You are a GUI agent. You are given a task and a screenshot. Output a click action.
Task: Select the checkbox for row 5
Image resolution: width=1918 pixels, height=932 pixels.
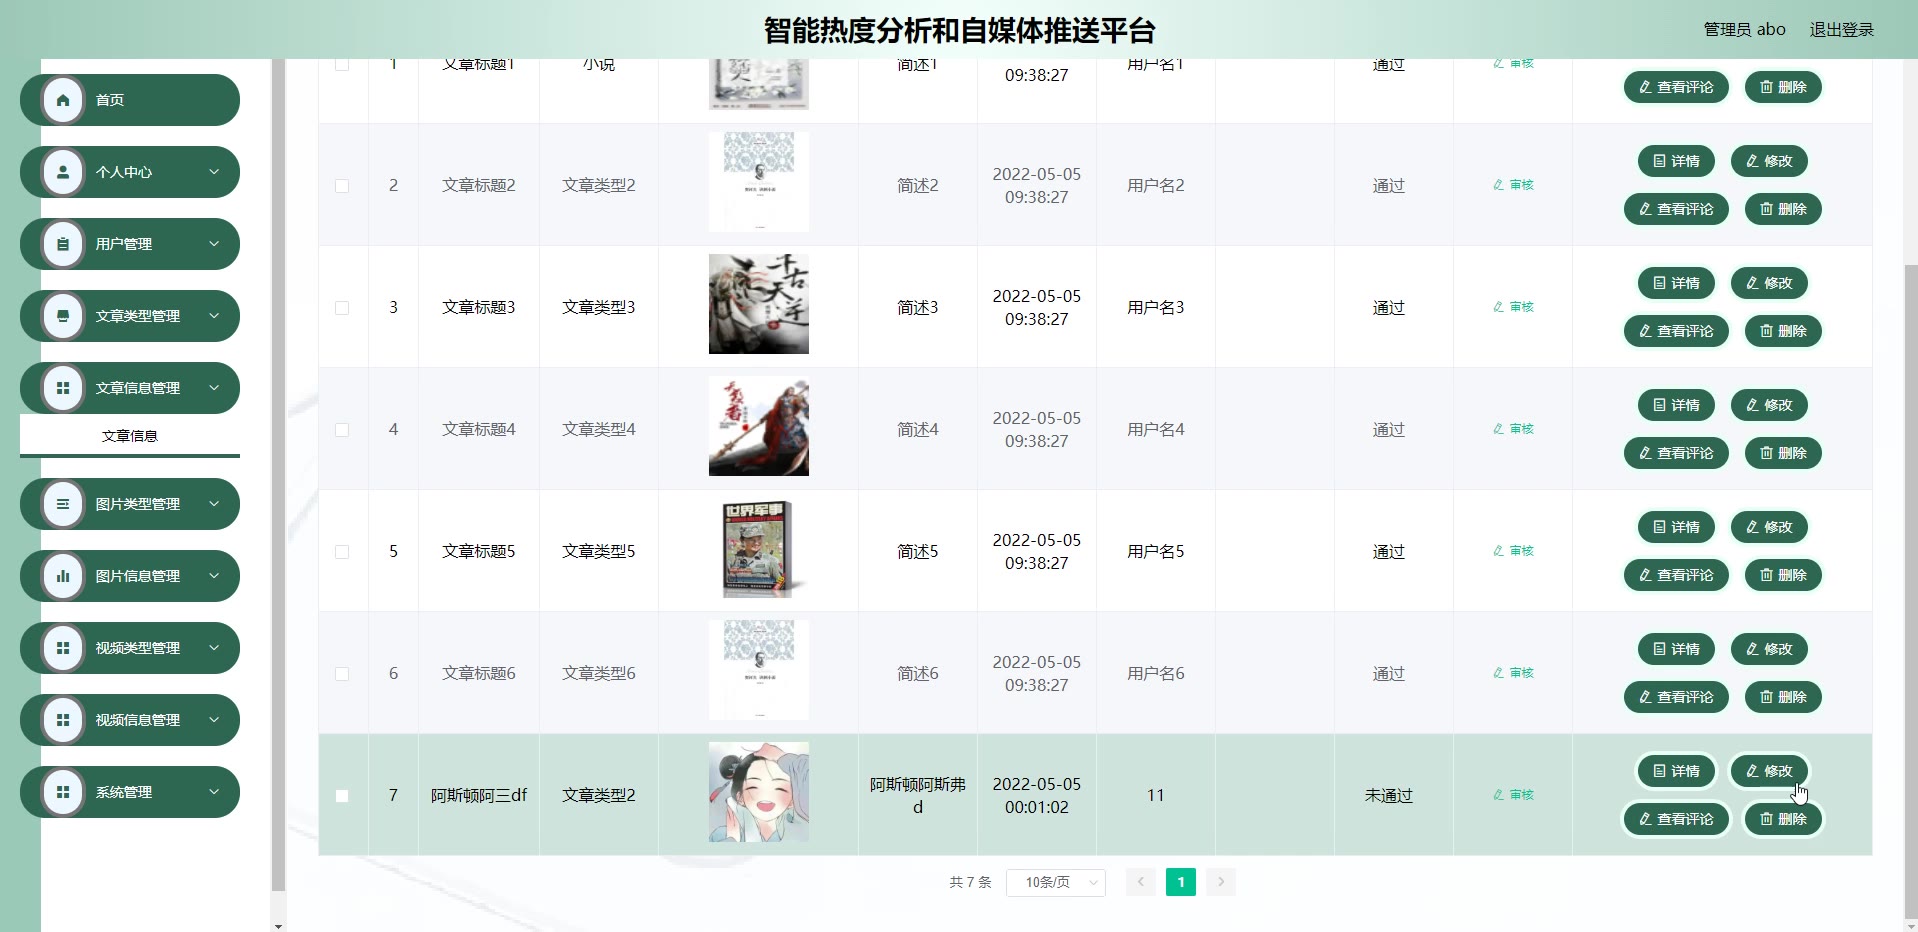(x=342, y=552)
